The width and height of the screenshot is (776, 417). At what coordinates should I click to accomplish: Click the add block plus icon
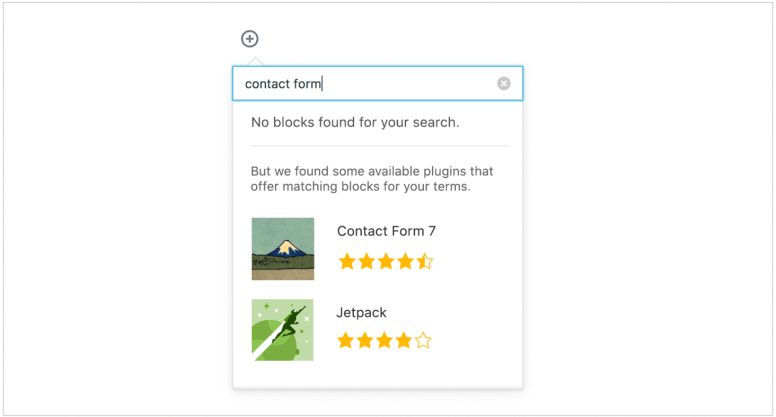249,39
